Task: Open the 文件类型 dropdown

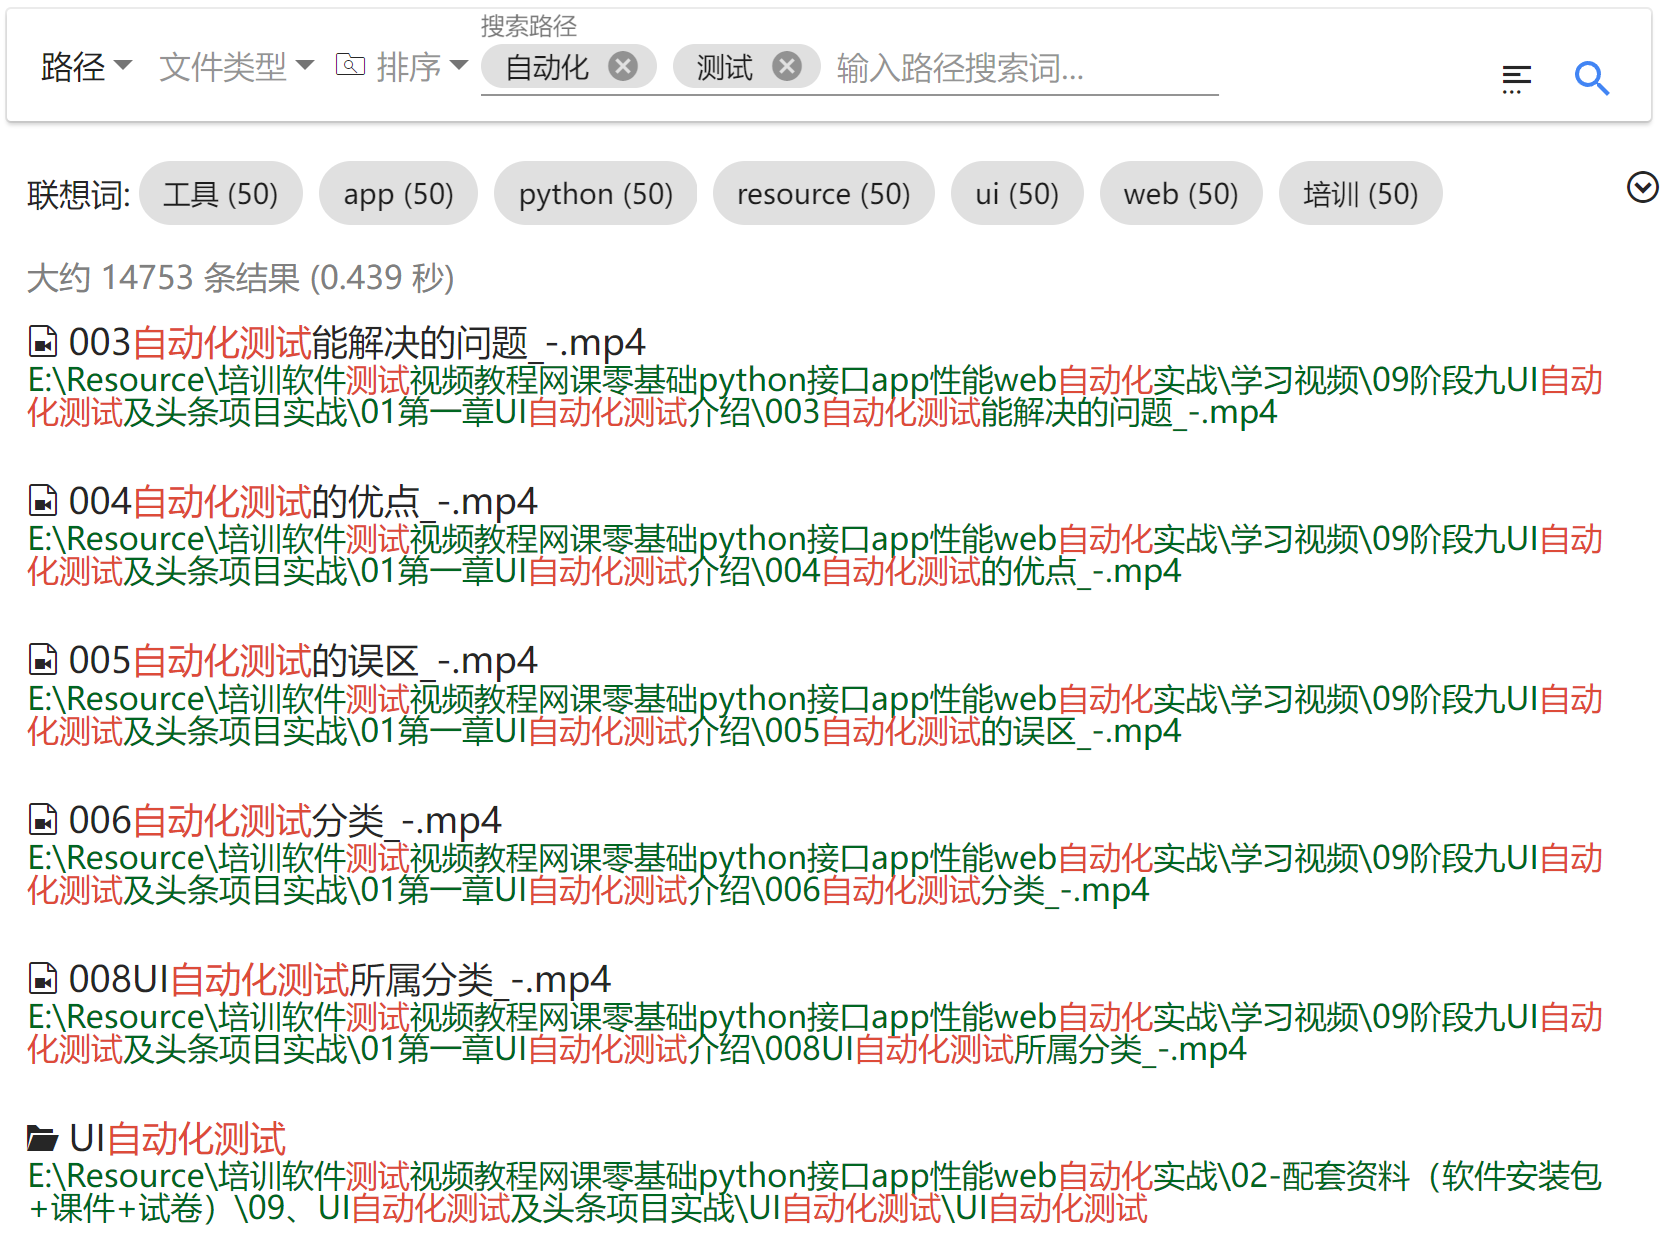Action: 236,67
